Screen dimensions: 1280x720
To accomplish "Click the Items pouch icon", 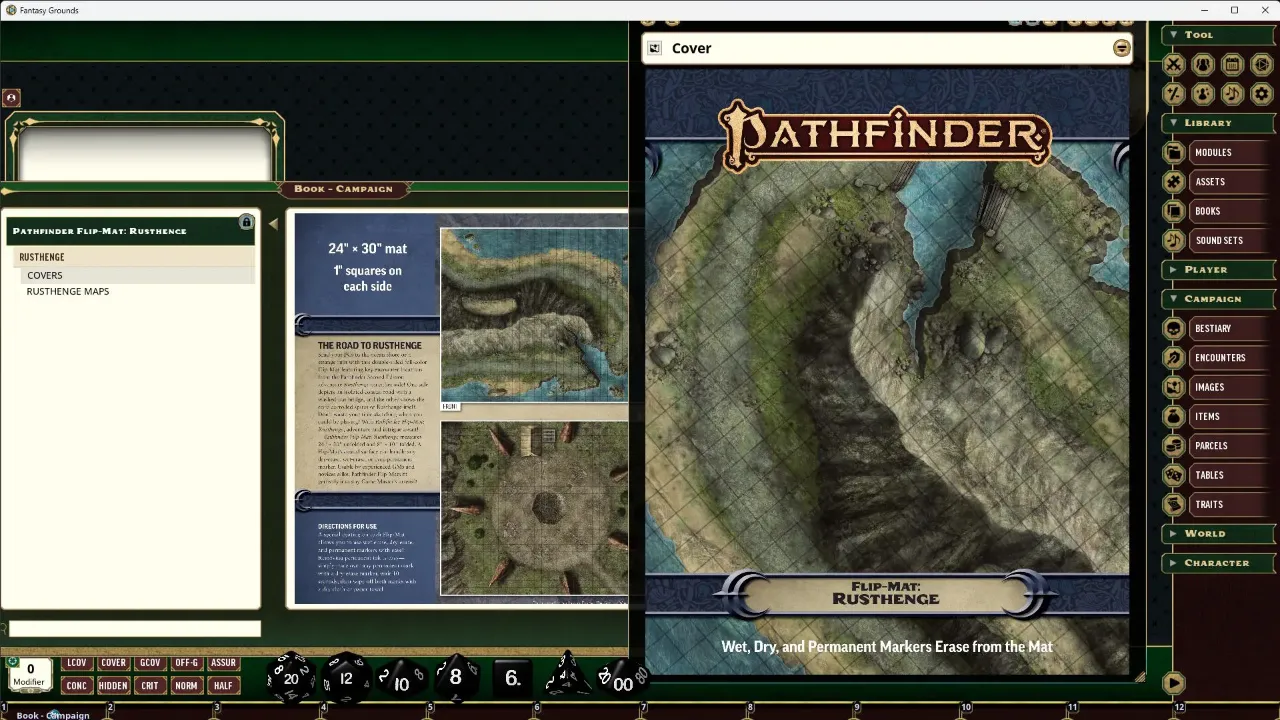I will coord(1174,417).
